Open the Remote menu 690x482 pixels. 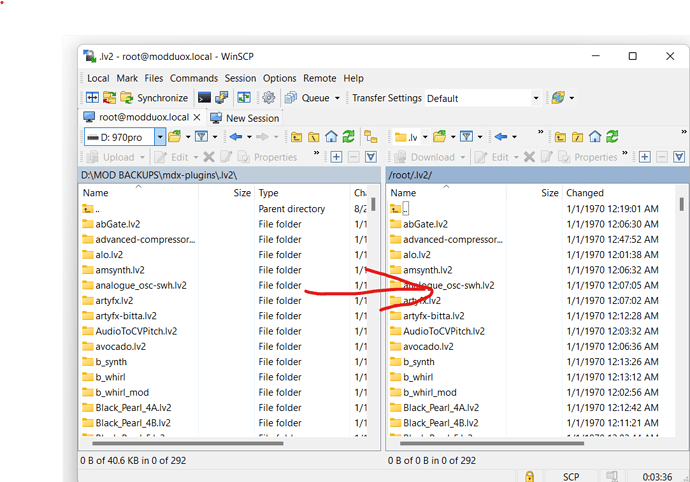coord(319,78)
